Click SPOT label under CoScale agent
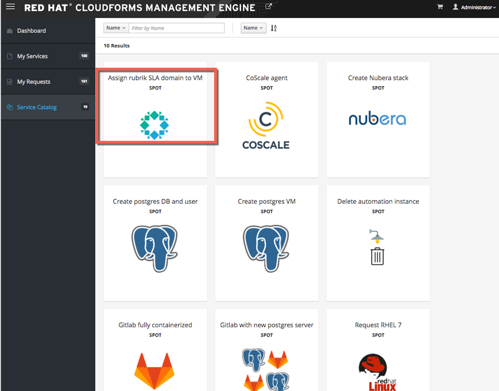The image size is (499, 391). (x=267, y=88)
